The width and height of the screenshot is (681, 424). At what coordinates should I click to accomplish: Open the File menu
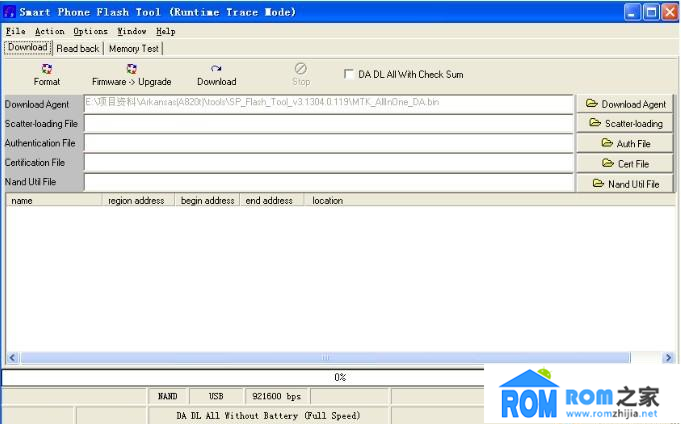coord(15,31)
